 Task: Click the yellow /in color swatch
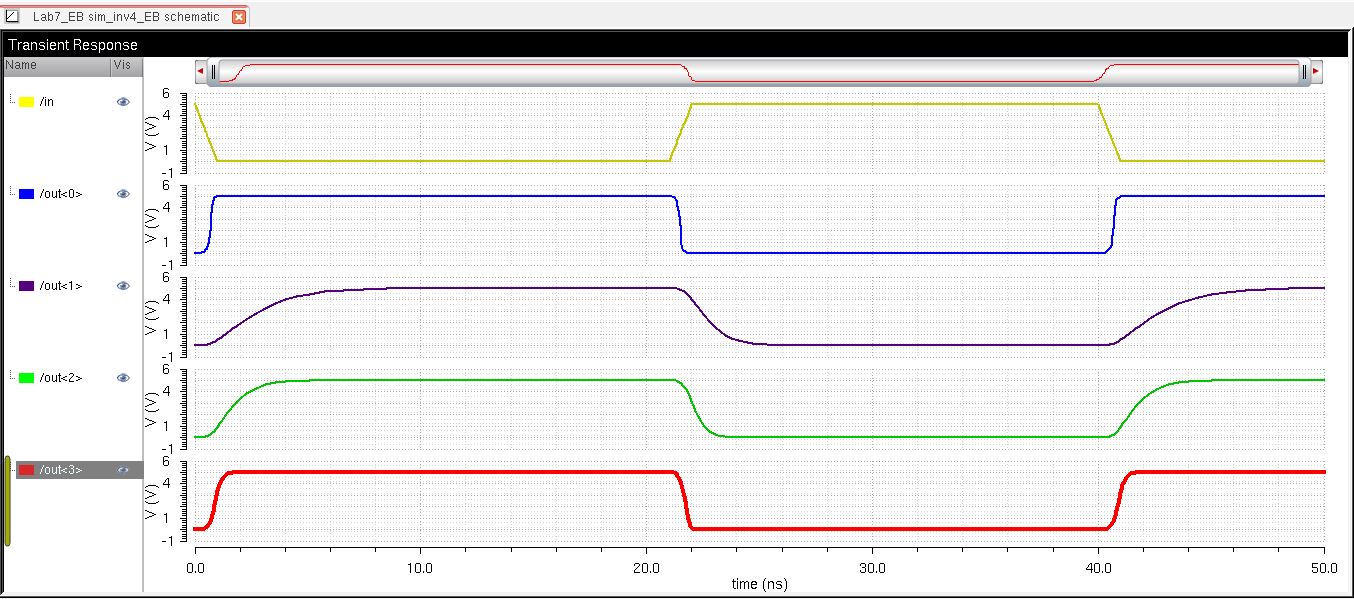coord(27,102)
